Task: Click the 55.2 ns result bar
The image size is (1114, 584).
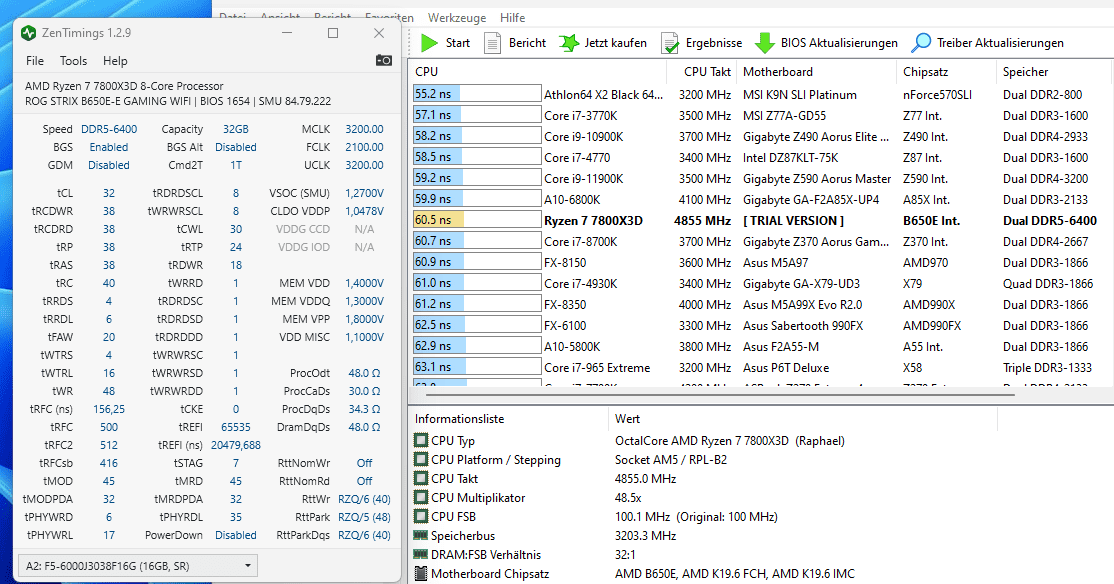Action: 477,94
